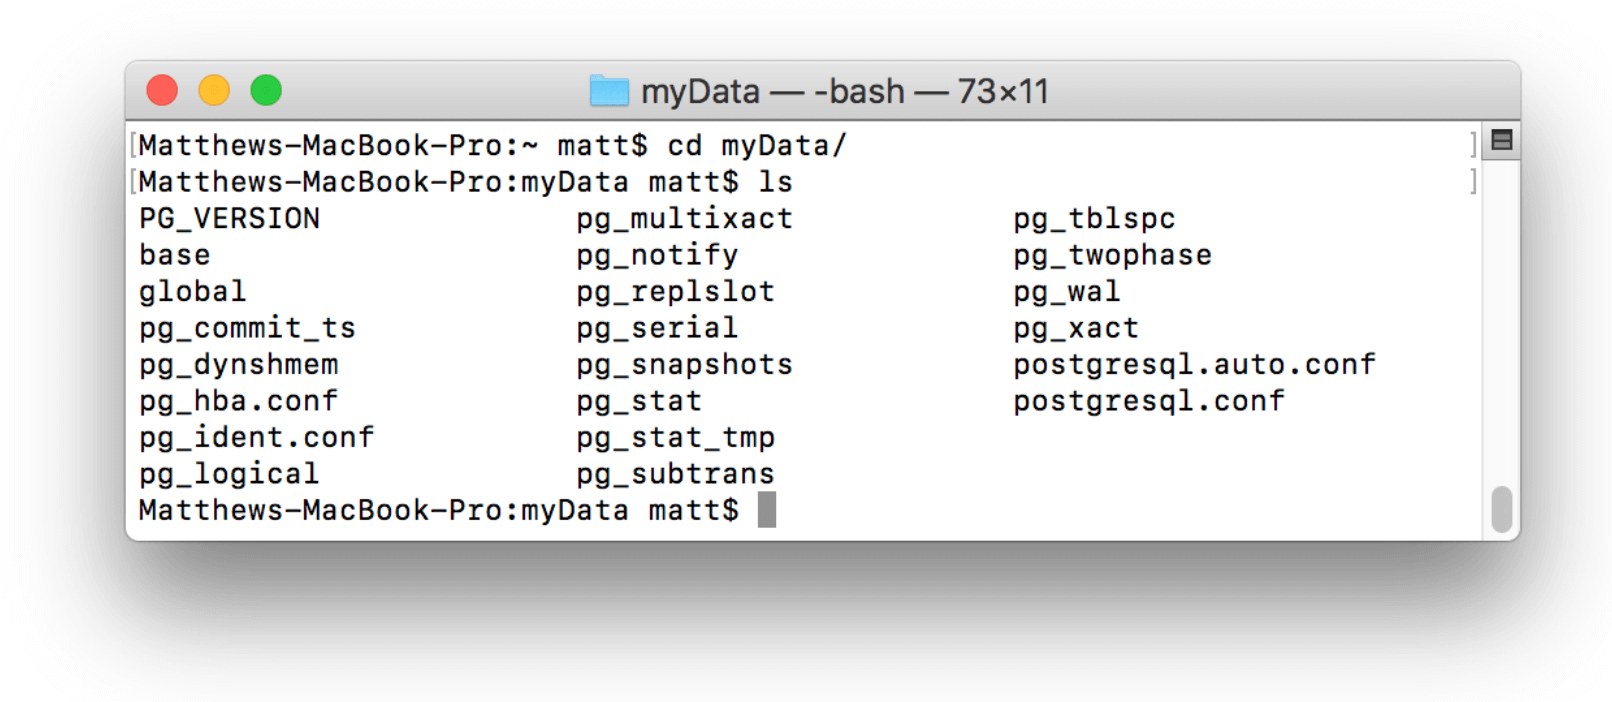Click the pg_tblspc directory listing
This screenshot has height=702, width=1612.
1092,218
